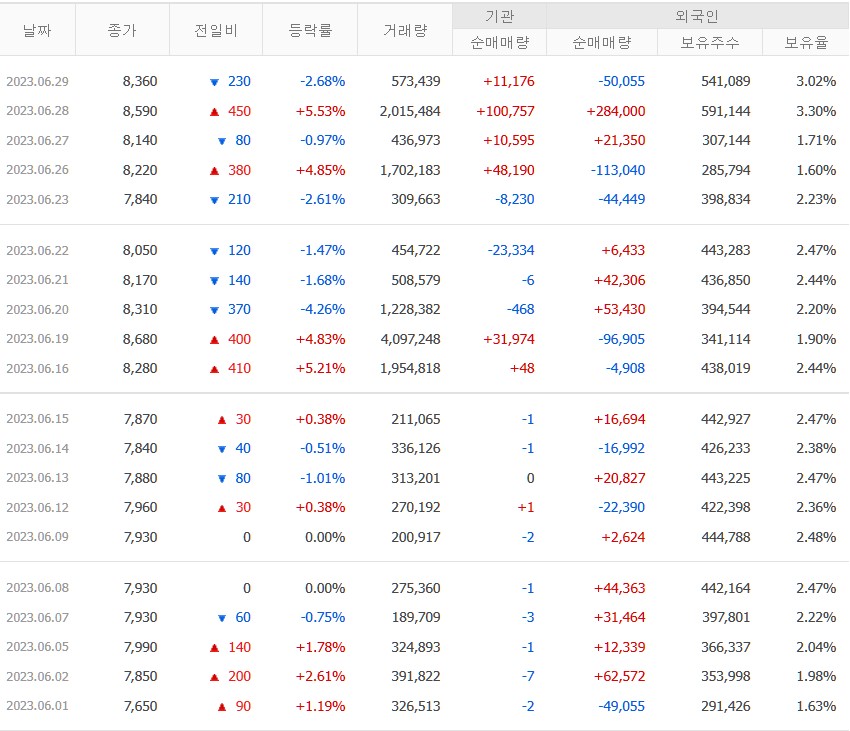Click the blue 370 price change

pos(239,310)
